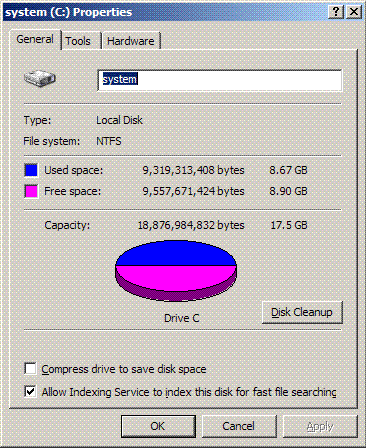This screenshot has height=448, width=366.
Task: Click the Apply button
Action: click(320, 426)
